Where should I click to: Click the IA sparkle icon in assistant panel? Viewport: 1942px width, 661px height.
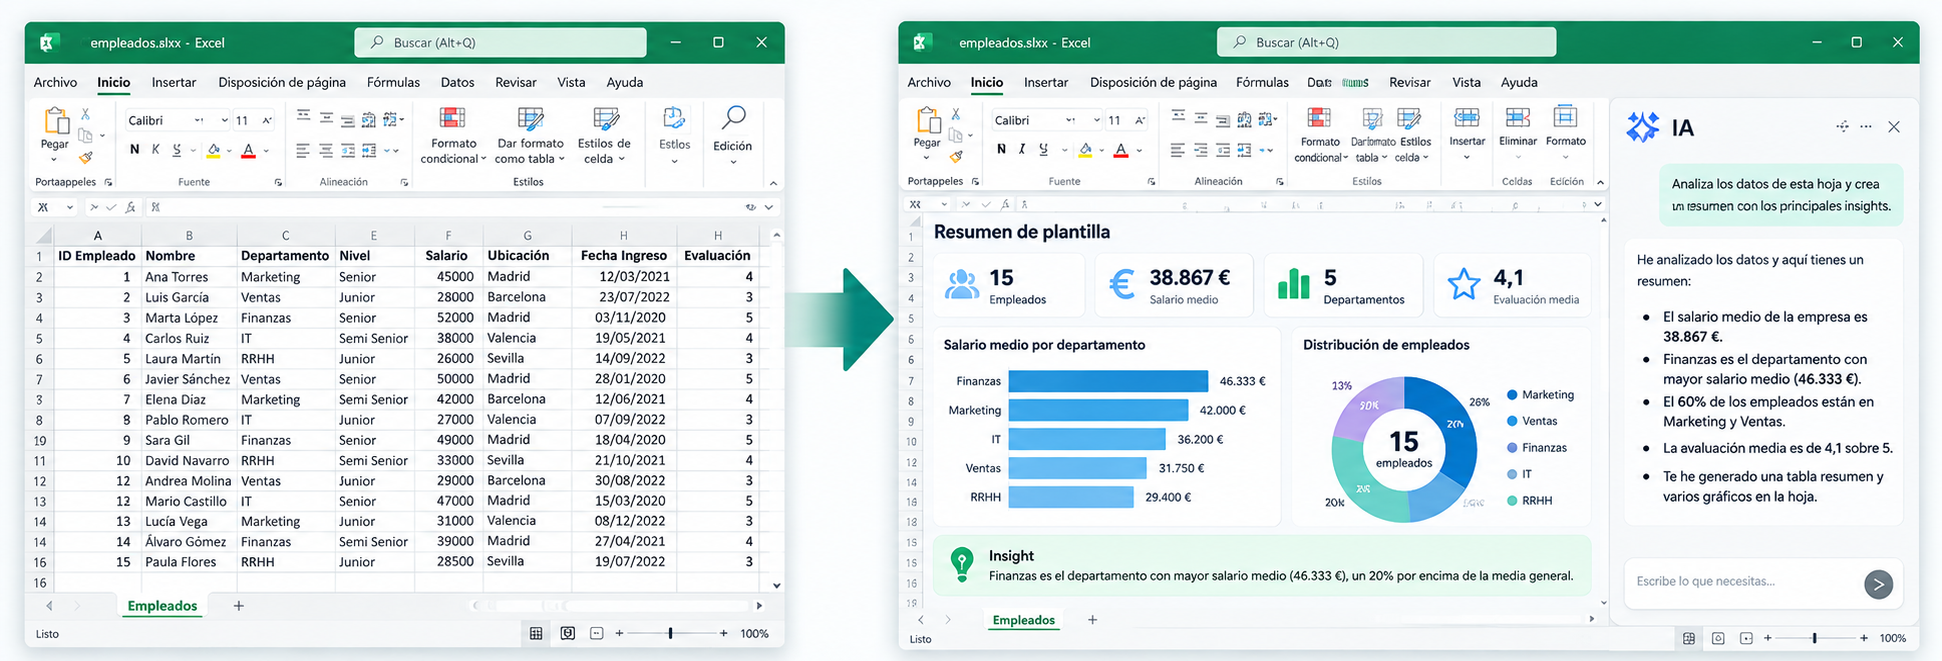click(x=1643, y=127)
